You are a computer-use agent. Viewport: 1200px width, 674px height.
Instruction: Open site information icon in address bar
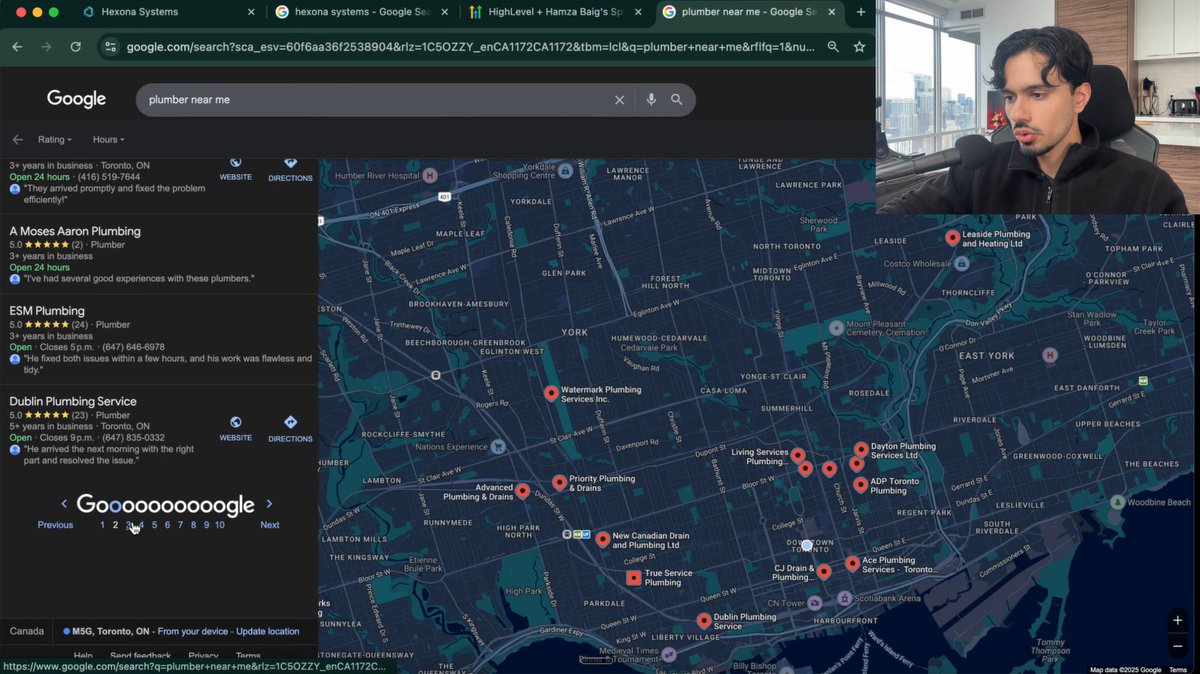click(111, 47)
